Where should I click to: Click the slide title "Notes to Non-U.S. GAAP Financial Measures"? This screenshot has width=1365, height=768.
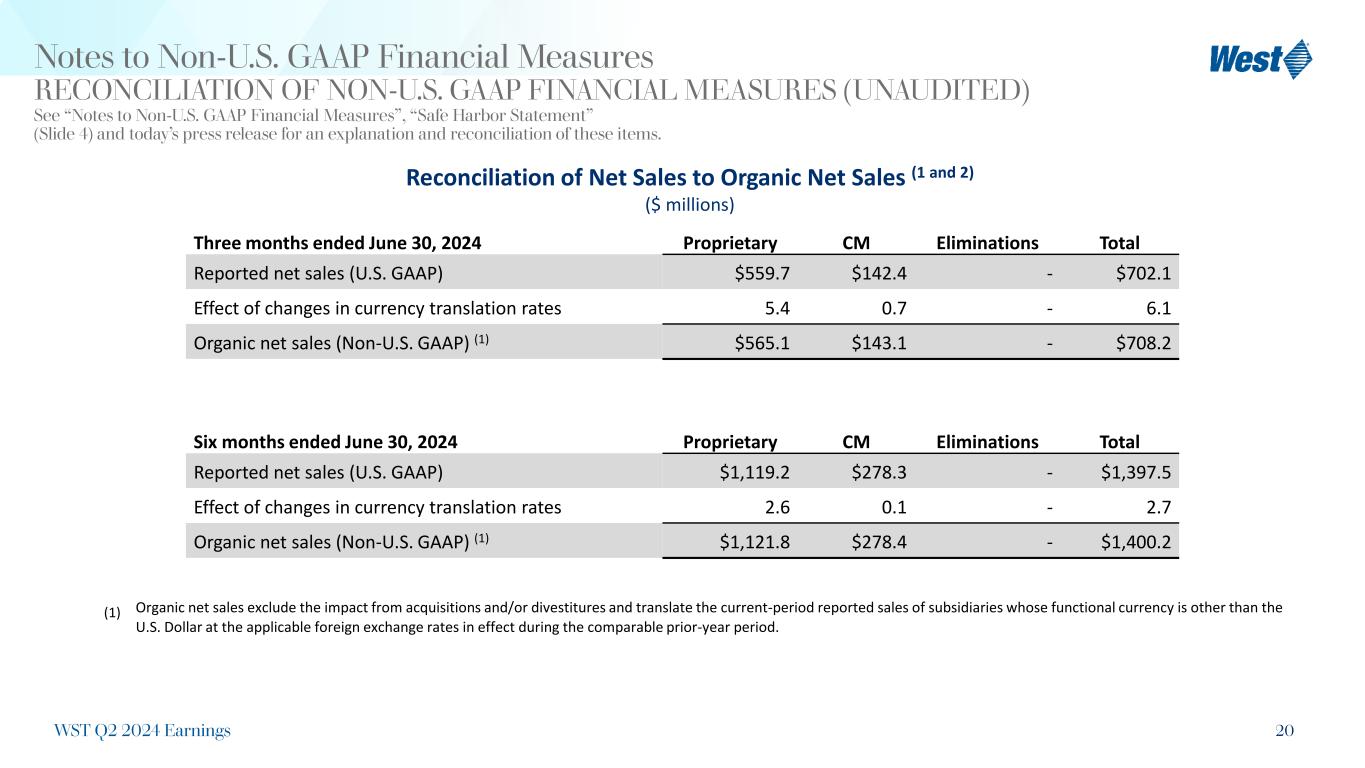pos(344,56)
